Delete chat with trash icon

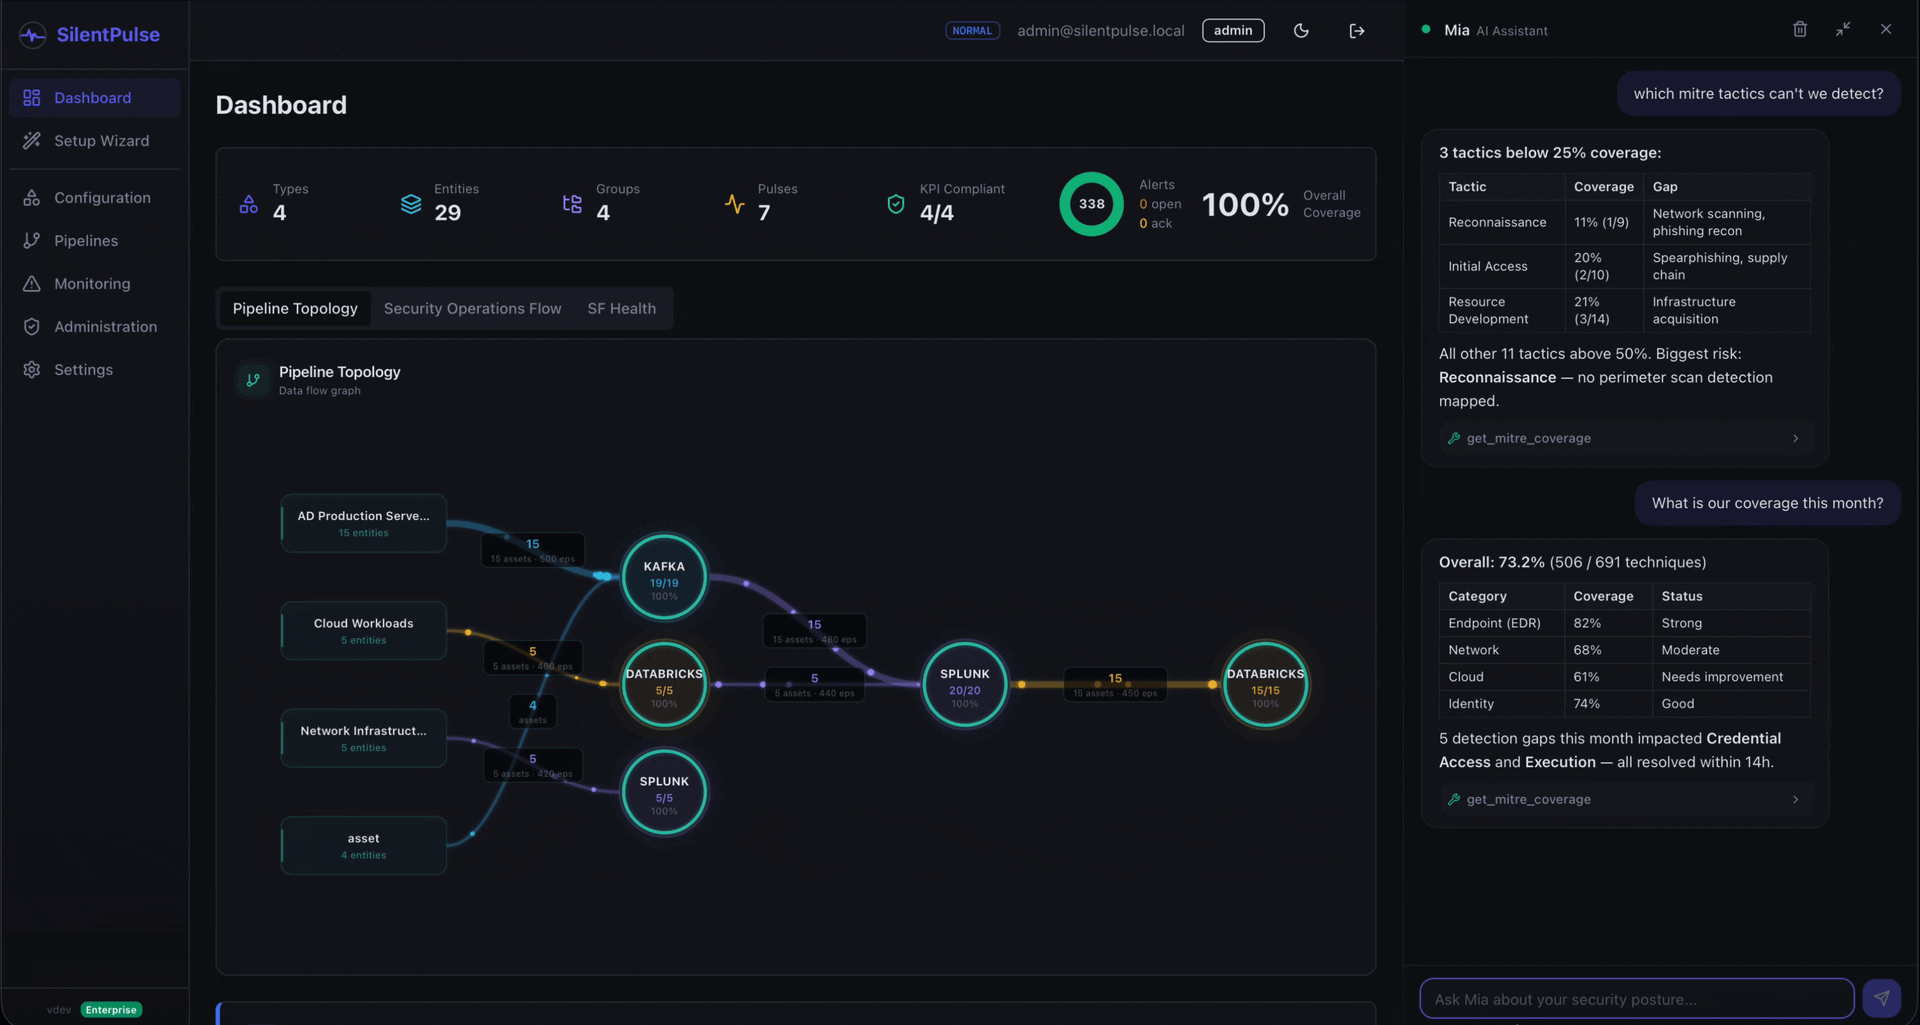click(x=1800, y=30)
